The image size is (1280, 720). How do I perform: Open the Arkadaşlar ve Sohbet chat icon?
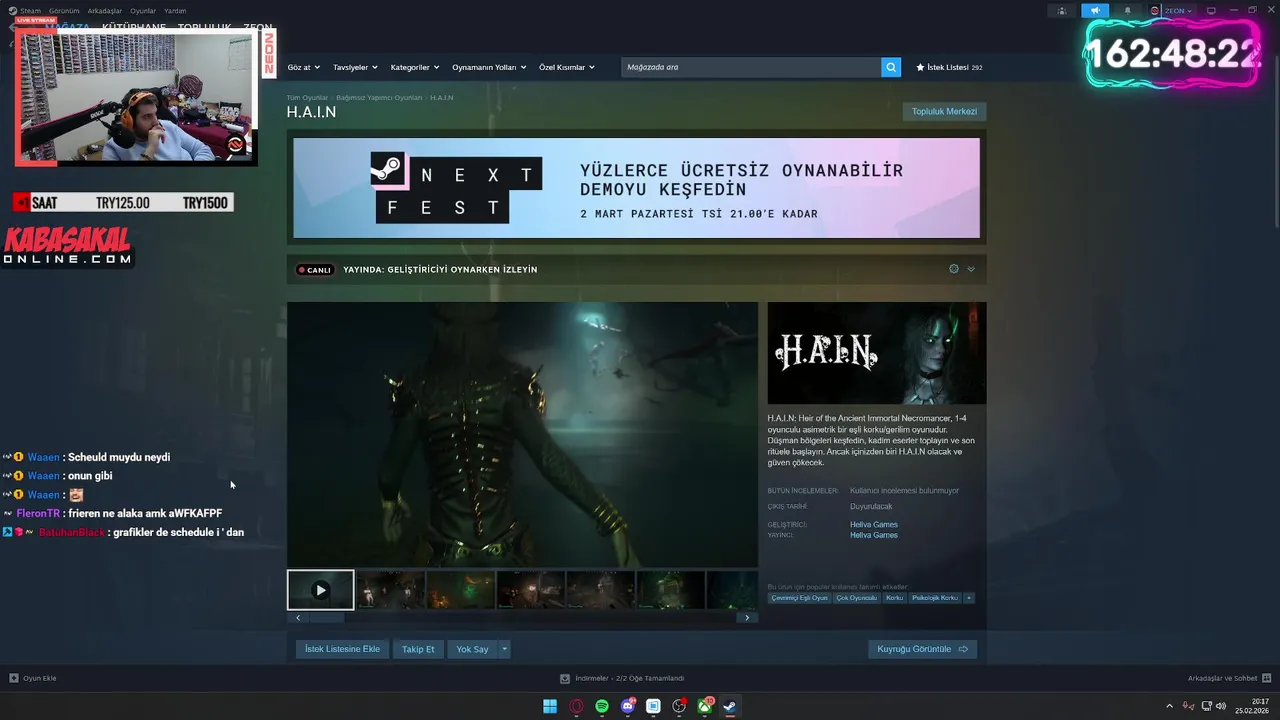pyautogui.click(x=1267, y=678)
